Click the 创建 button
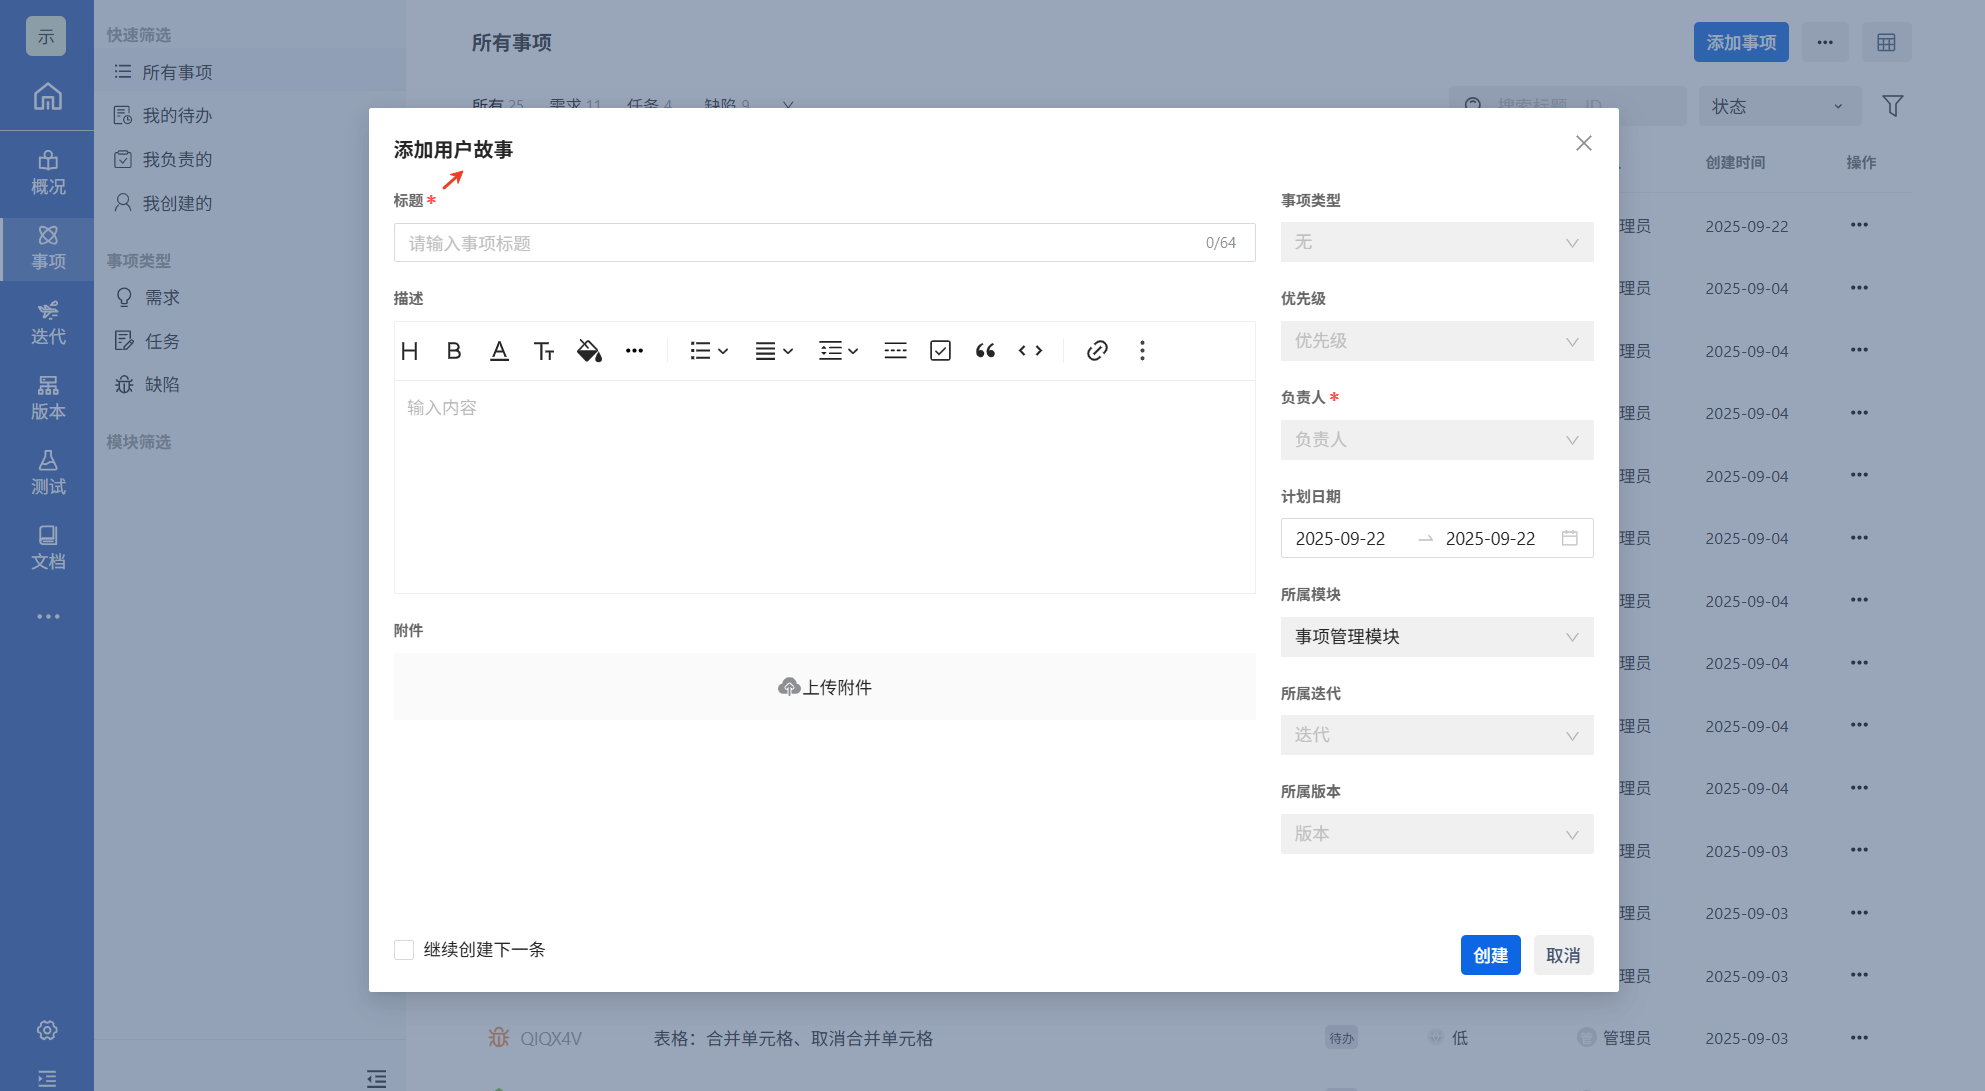The width and height of the screenshot is (1985, 1091). pyautogui.click(x=1490, y=955)
